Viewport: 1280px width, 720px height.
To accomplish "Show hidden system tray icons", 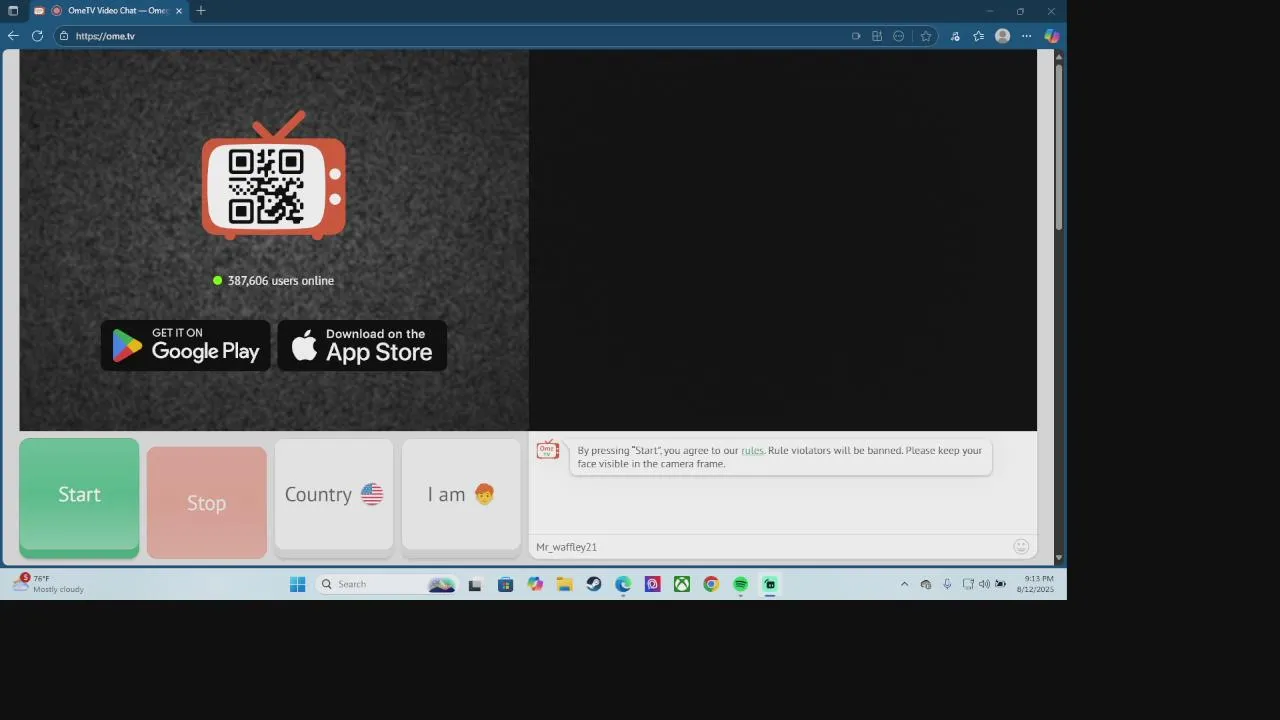I will pyautogui.click(x=904, y=584).
